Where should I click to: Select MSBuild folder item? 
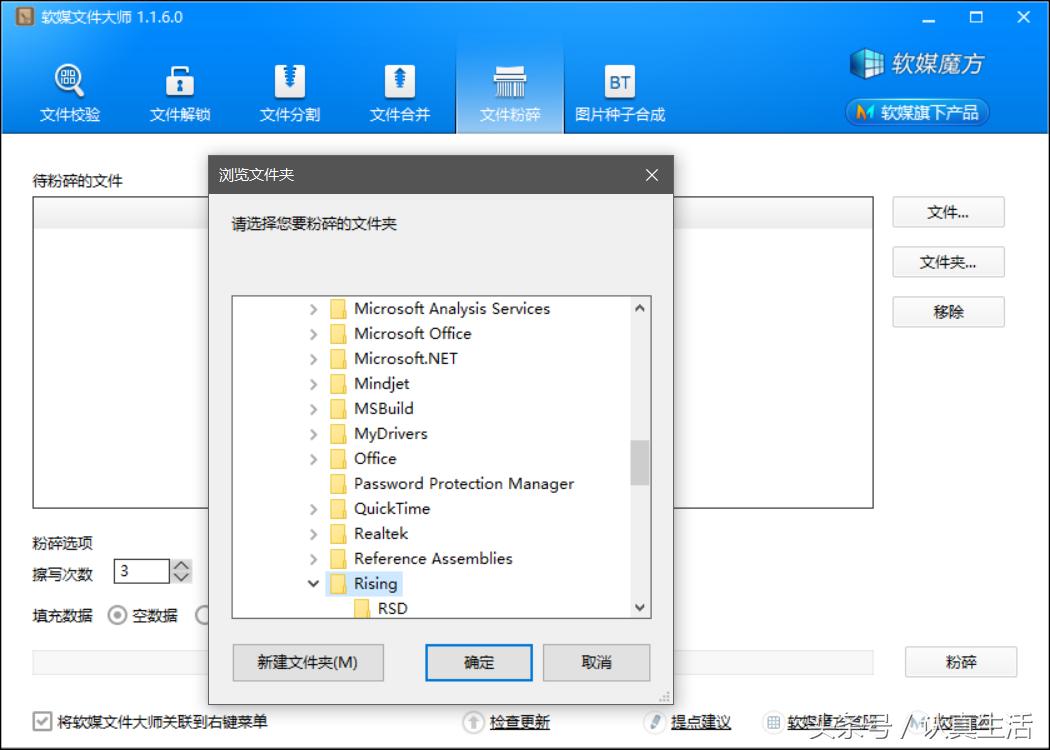[372, 408]
